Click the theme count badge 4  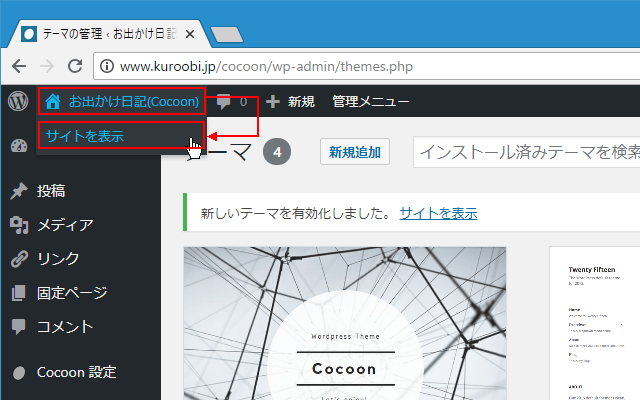coord(277,152)
